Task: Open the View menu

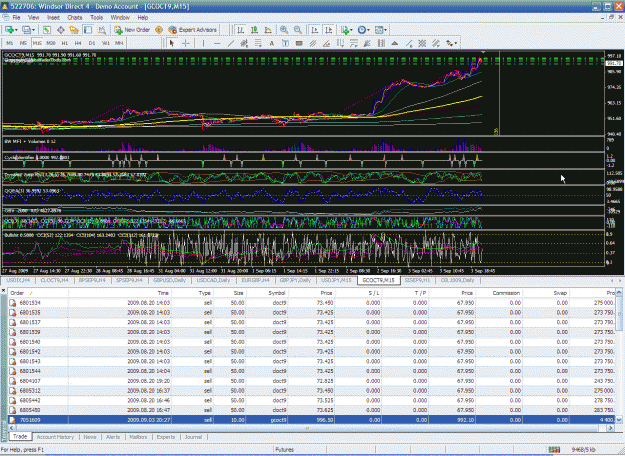Action: (33, 18)
